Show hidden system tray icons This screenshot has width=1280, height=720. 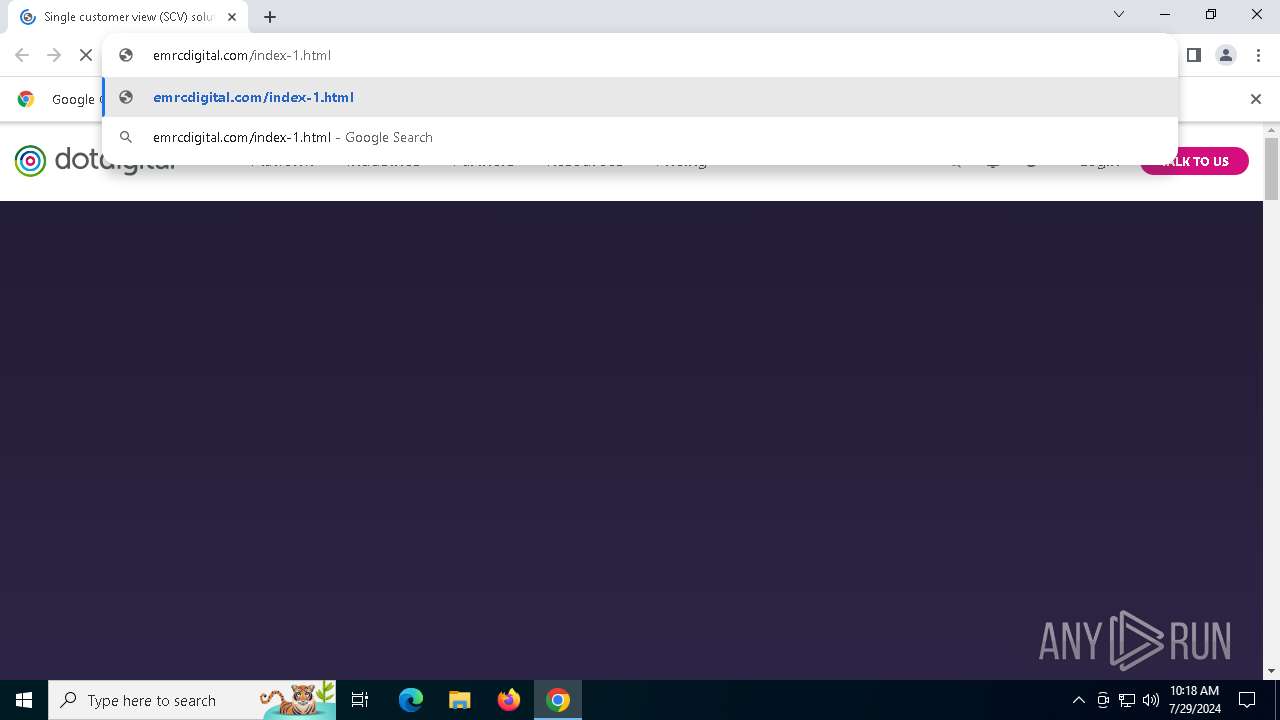1078,700
